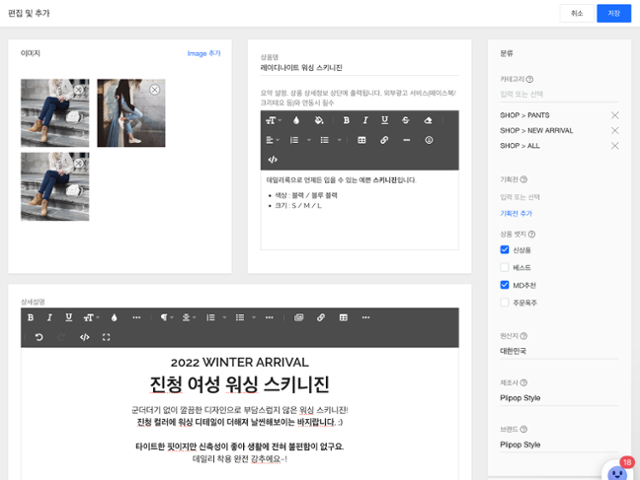
Task: Open text color picker in 상세설명 editor
Action: coord(114,318)
